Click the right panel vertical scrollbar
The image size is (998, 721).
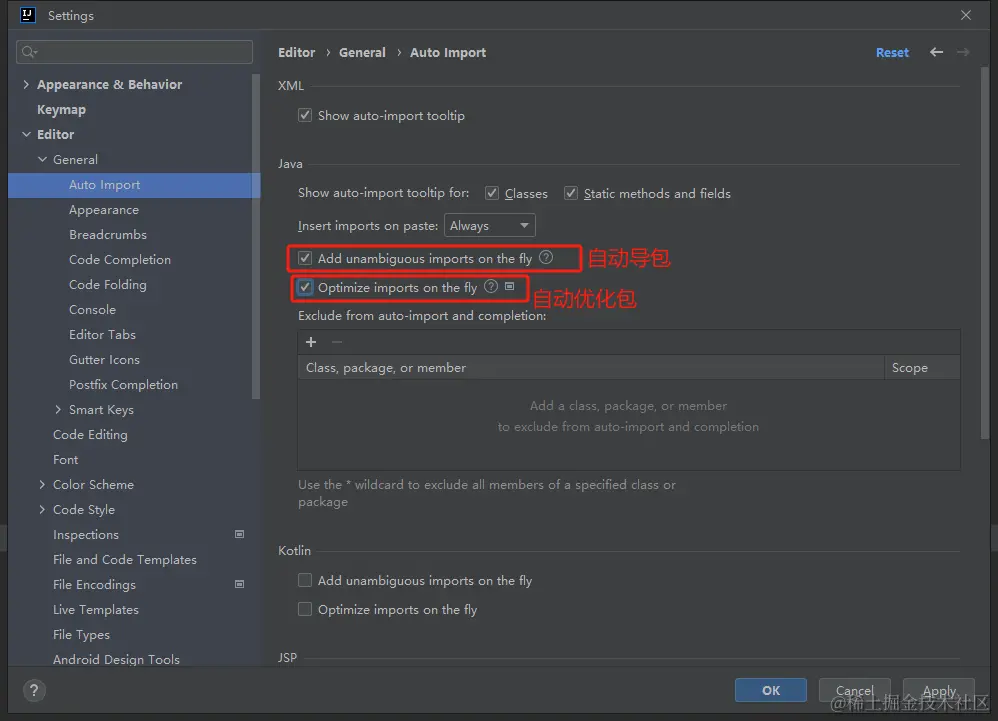pyautogui.click(x=985, y=253)
